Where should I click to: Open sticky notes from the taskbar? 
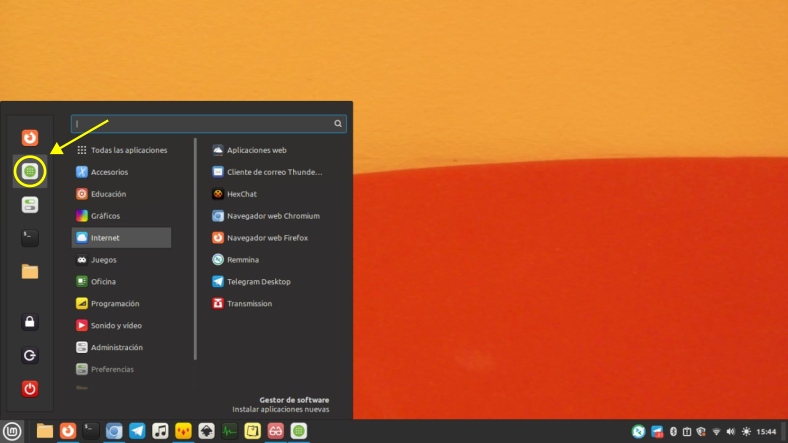(252, 431)
